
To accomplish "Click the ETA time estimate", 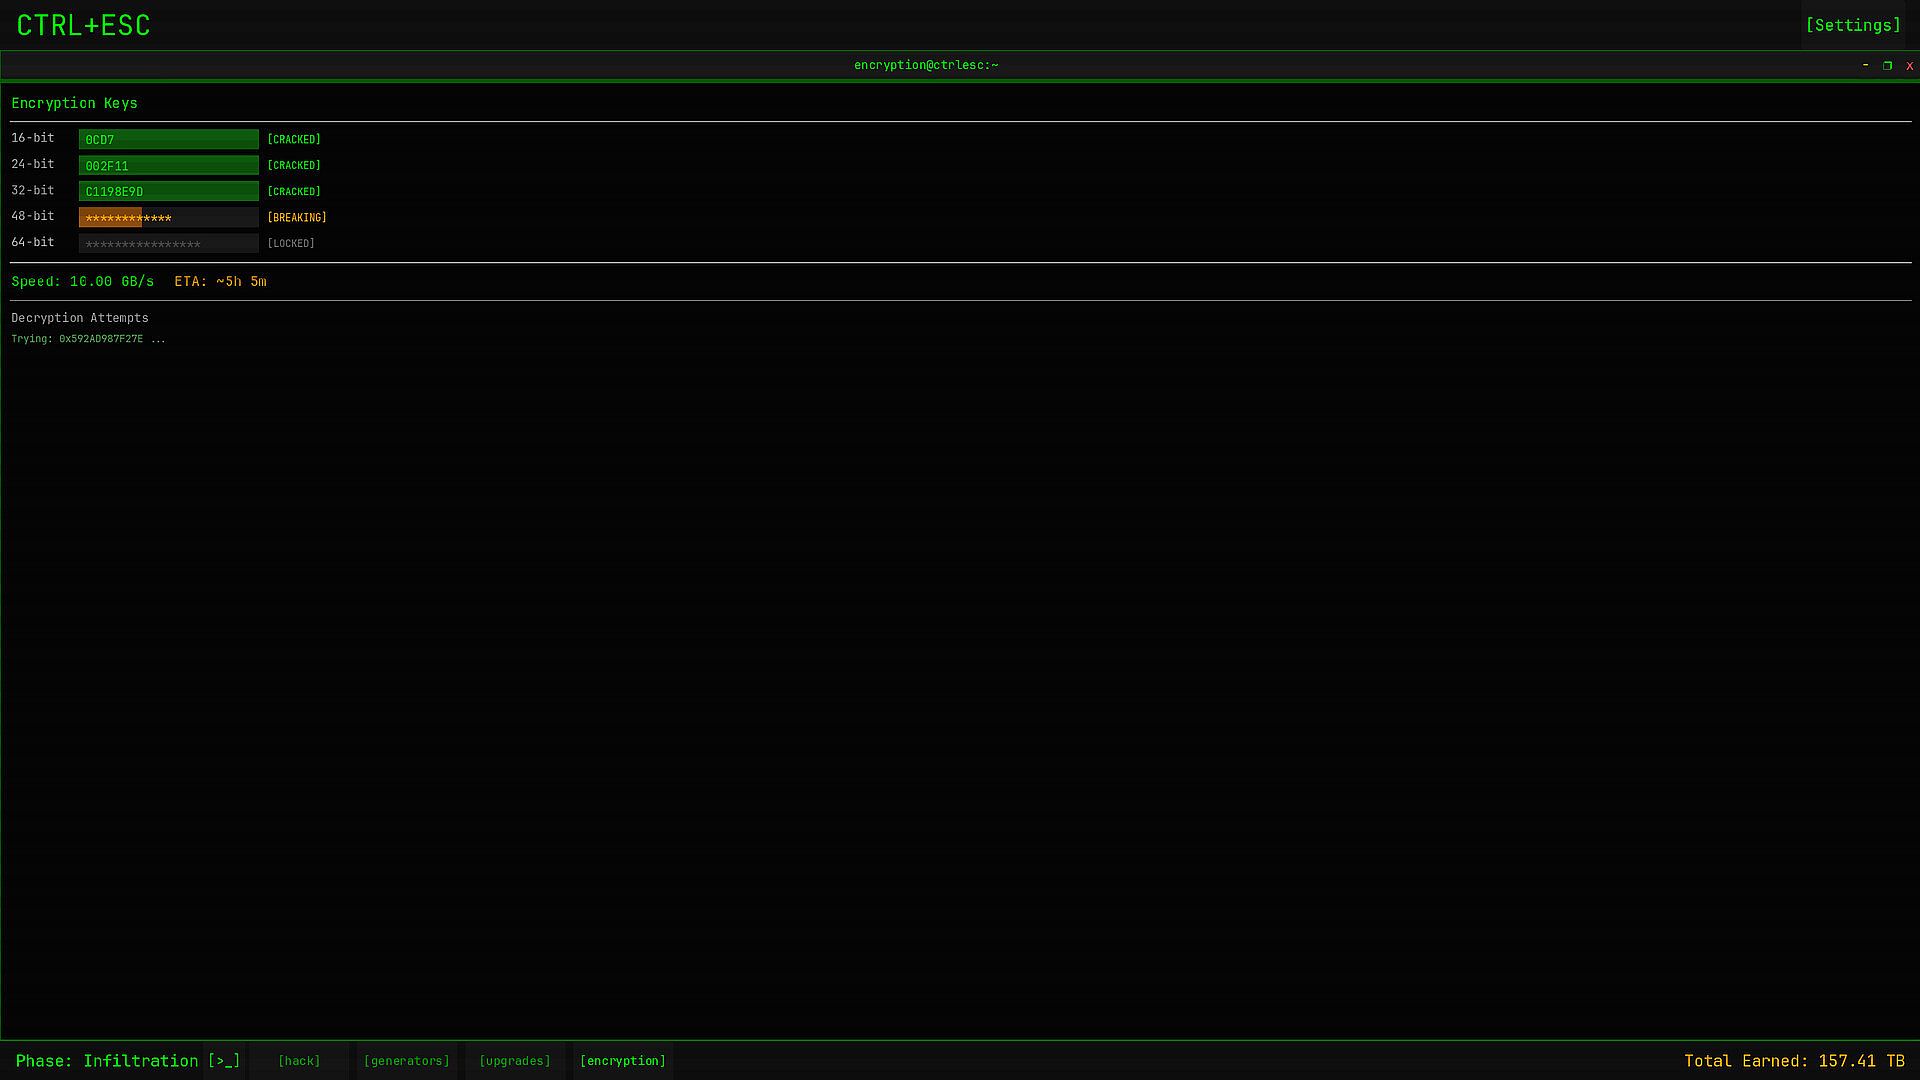I will coord(220,281).
